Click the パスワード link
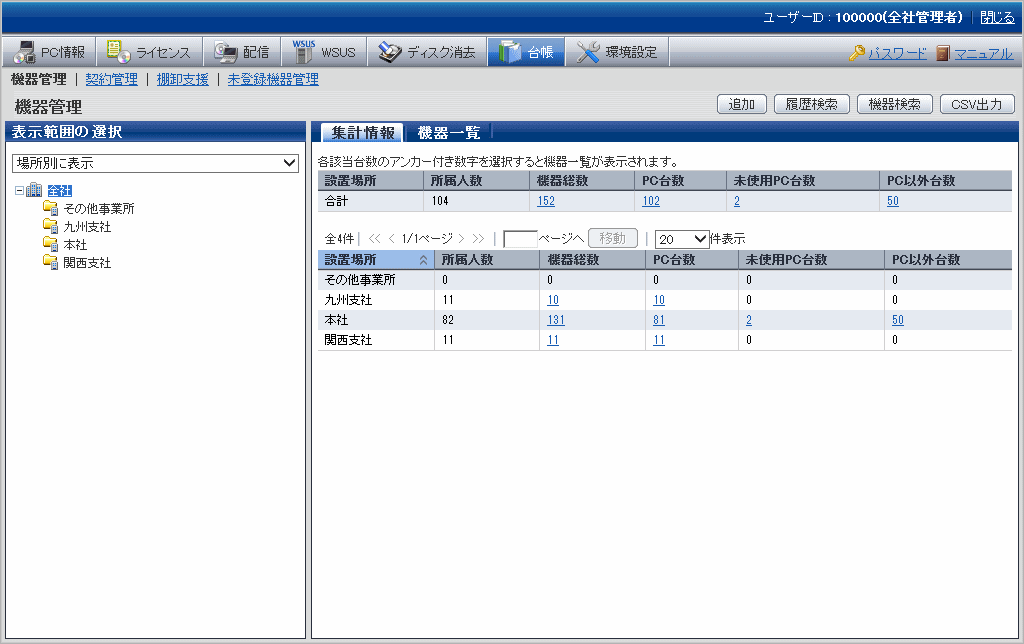1024x644 pixels. pyautogui.click(x=897, y=54)
